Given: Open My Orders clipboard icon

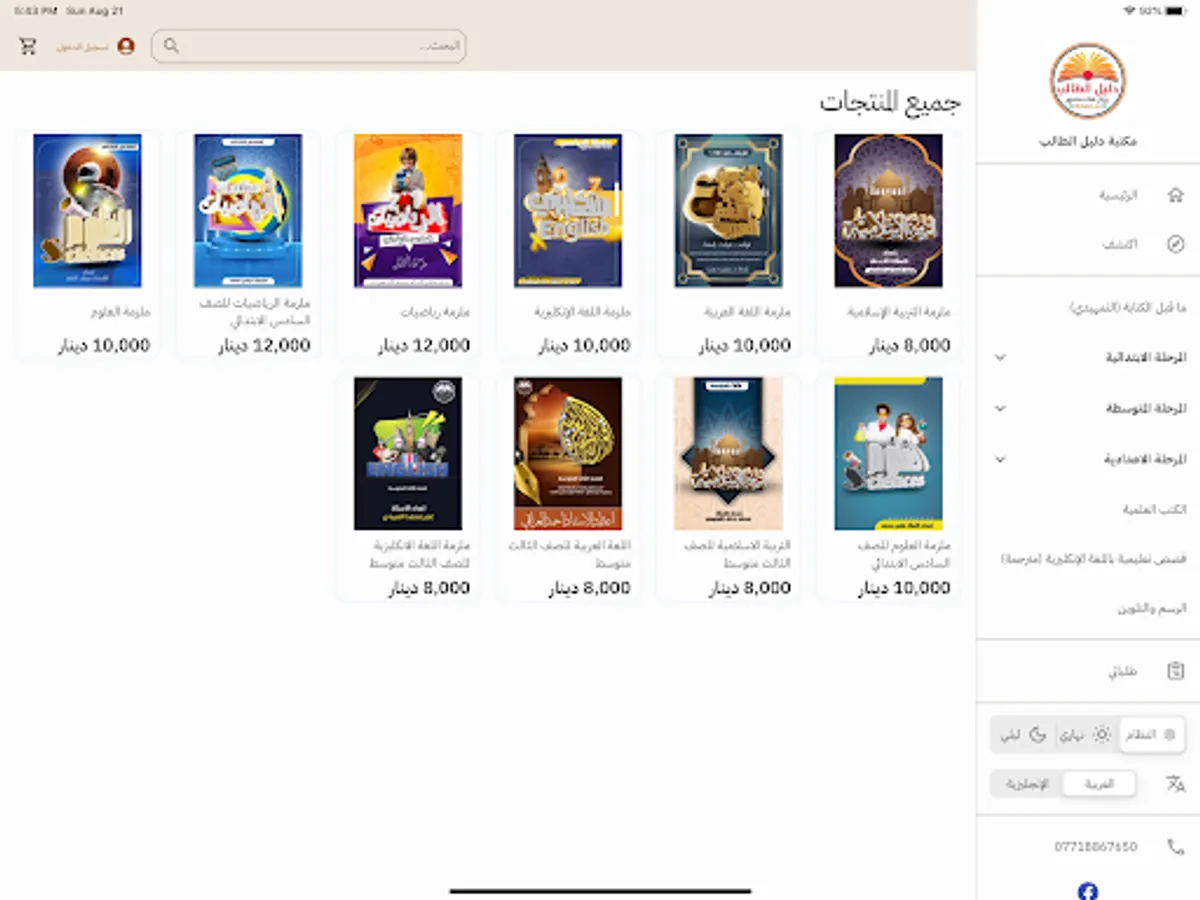Looking at the screenshot, I should (x=1175, y=671).
